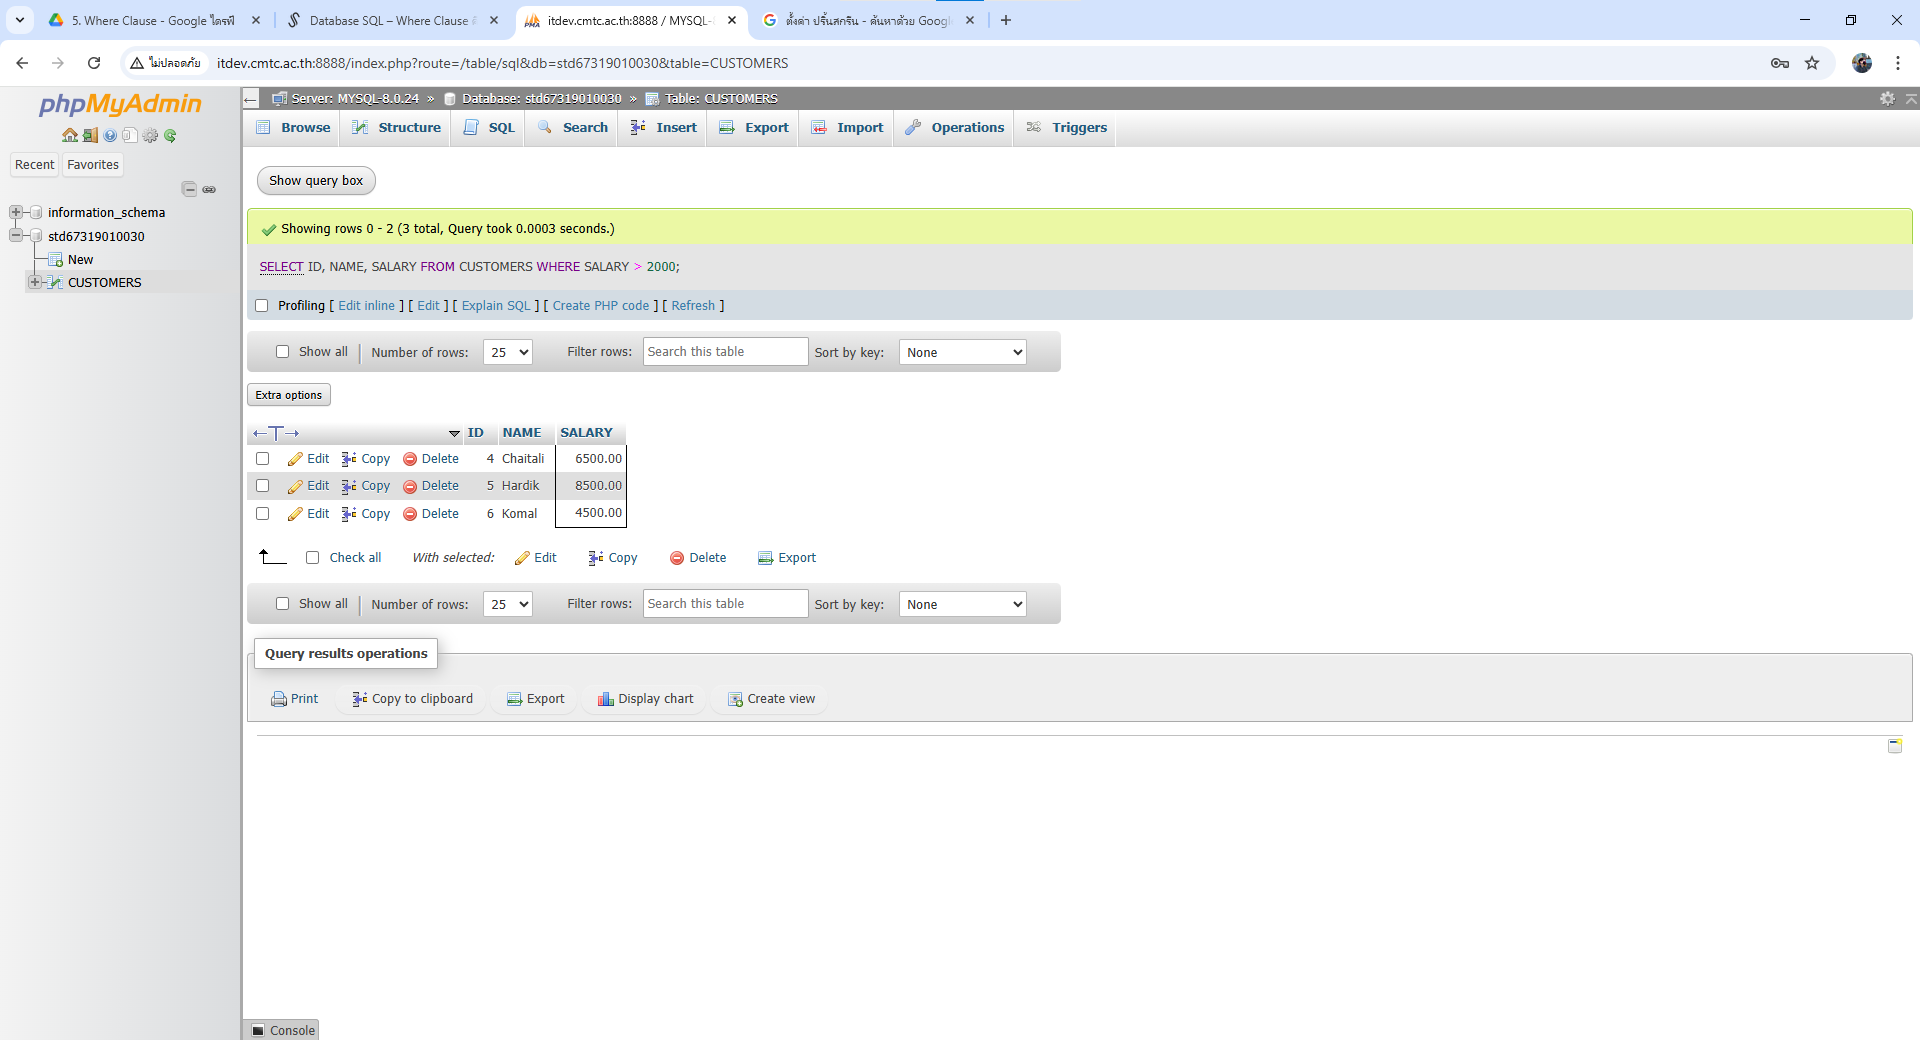Open the Operations tab
Screen dimensions: 1920x1040
coord(955,128)
